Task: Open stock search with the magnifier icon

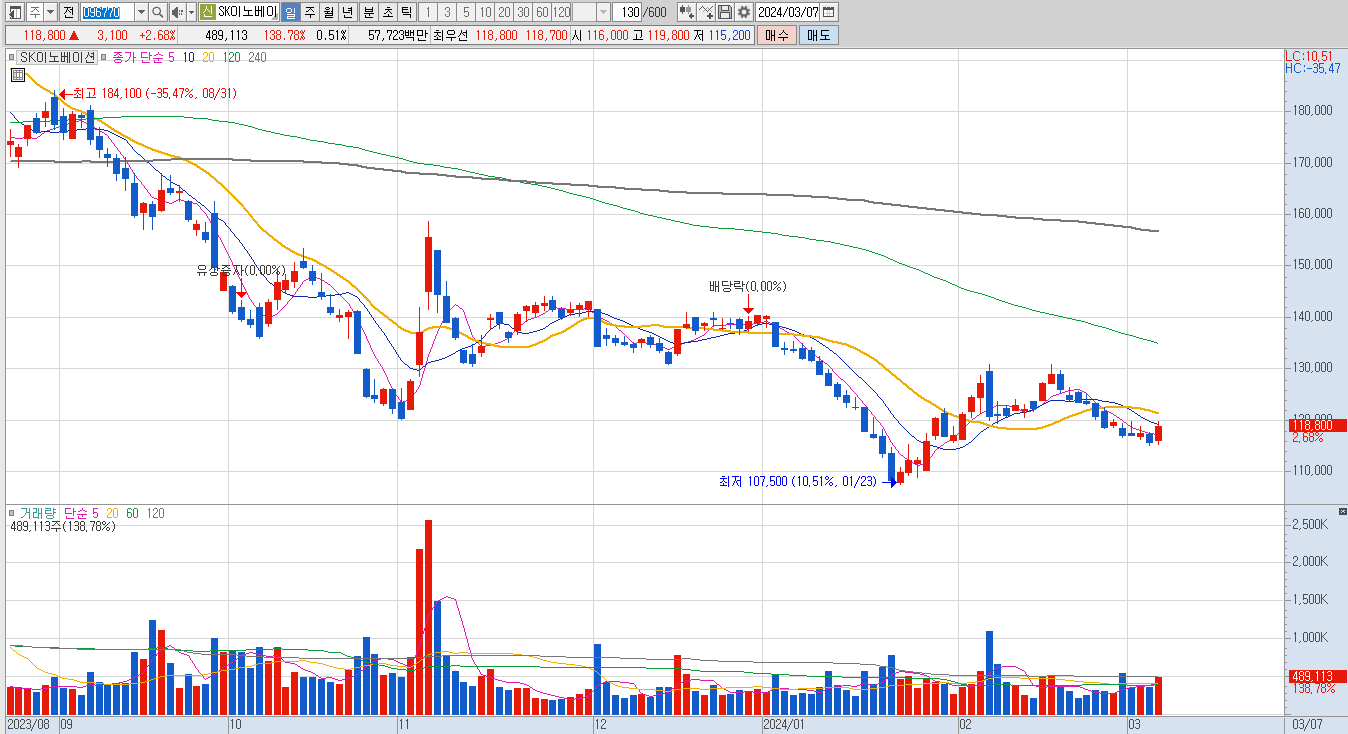Action: tap(158, 12)
